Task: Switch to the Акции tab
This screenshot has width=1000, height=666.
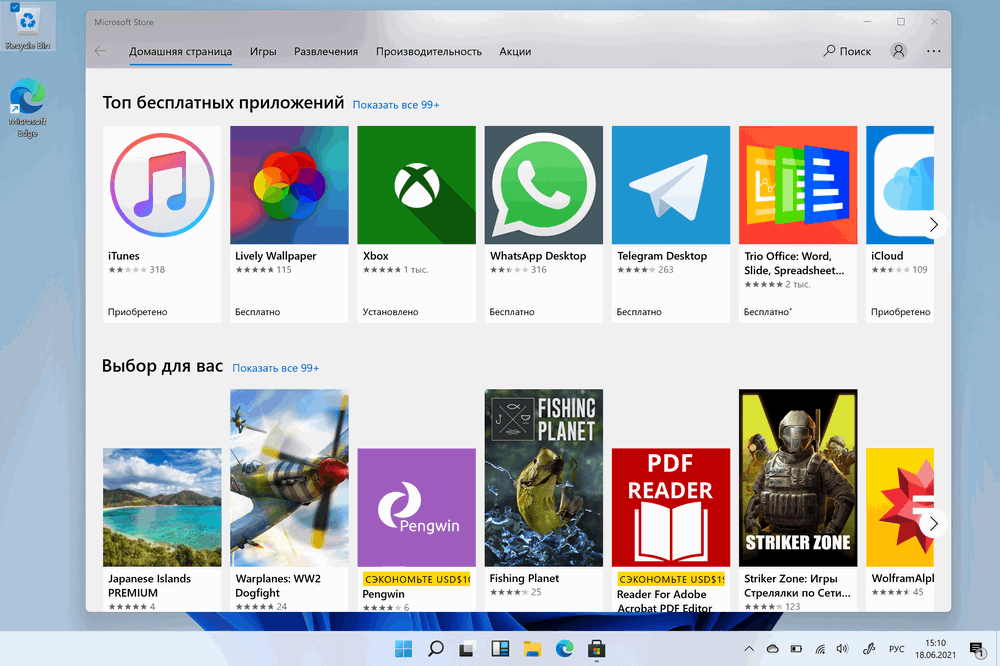Action: pos(515,52)
